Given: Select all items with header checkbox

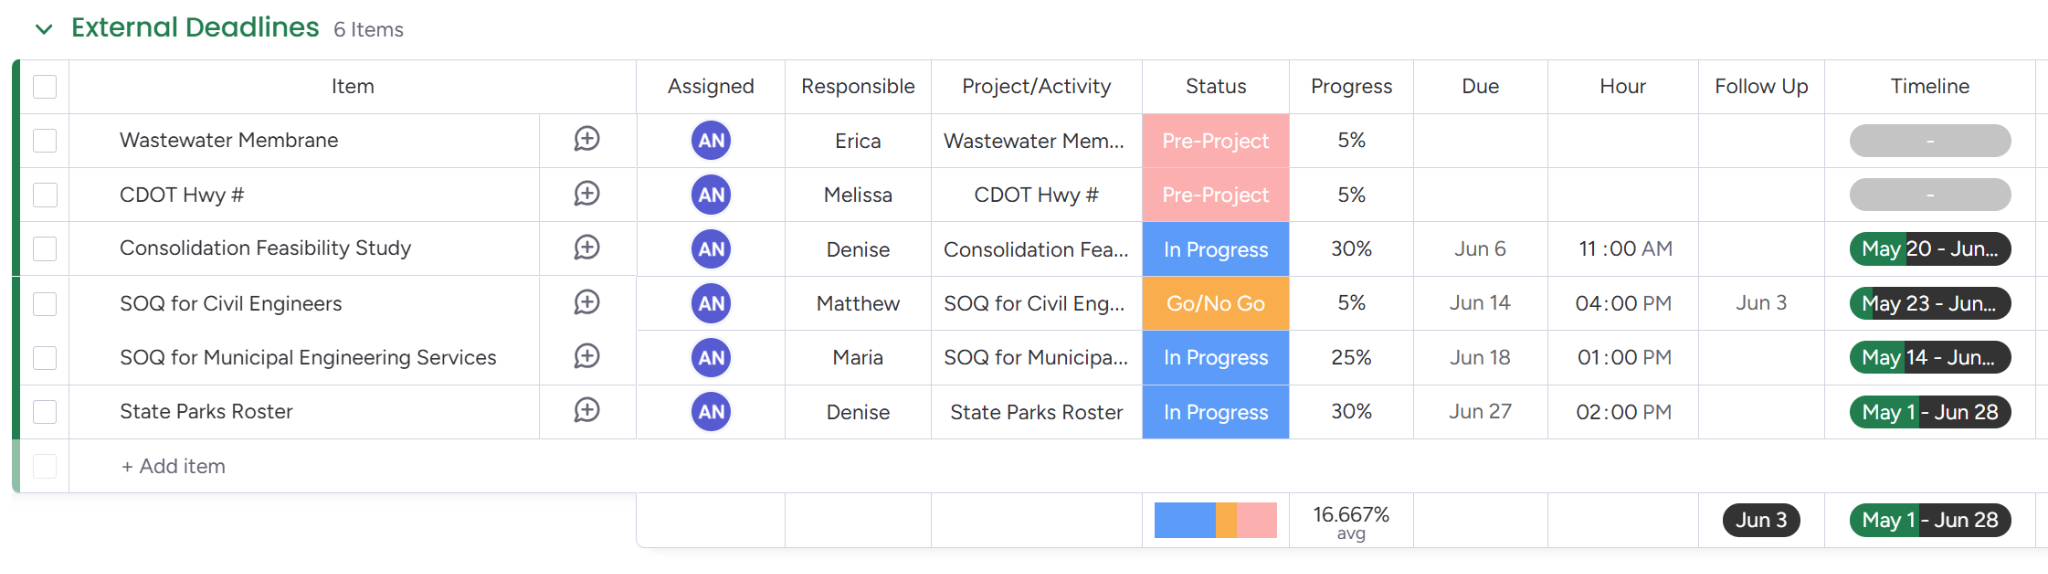Looking at the screenshot, I should [x=45, y=87].
